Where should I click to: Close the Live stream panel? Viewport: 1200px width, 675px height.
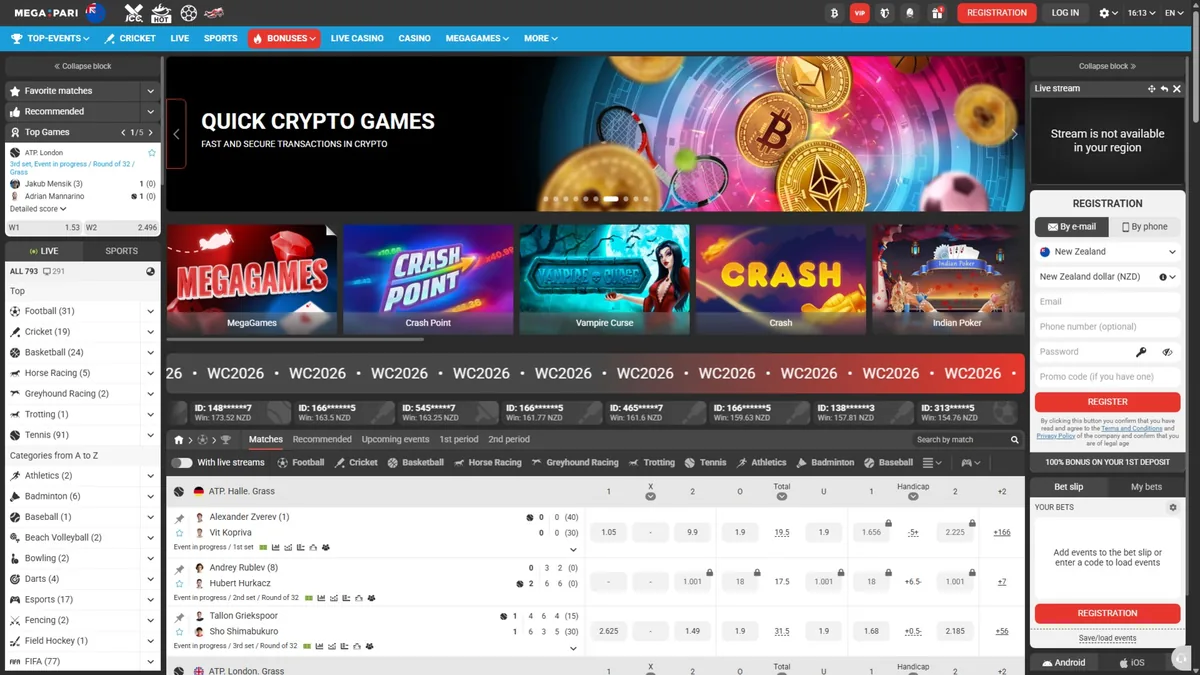(1177, 88)
